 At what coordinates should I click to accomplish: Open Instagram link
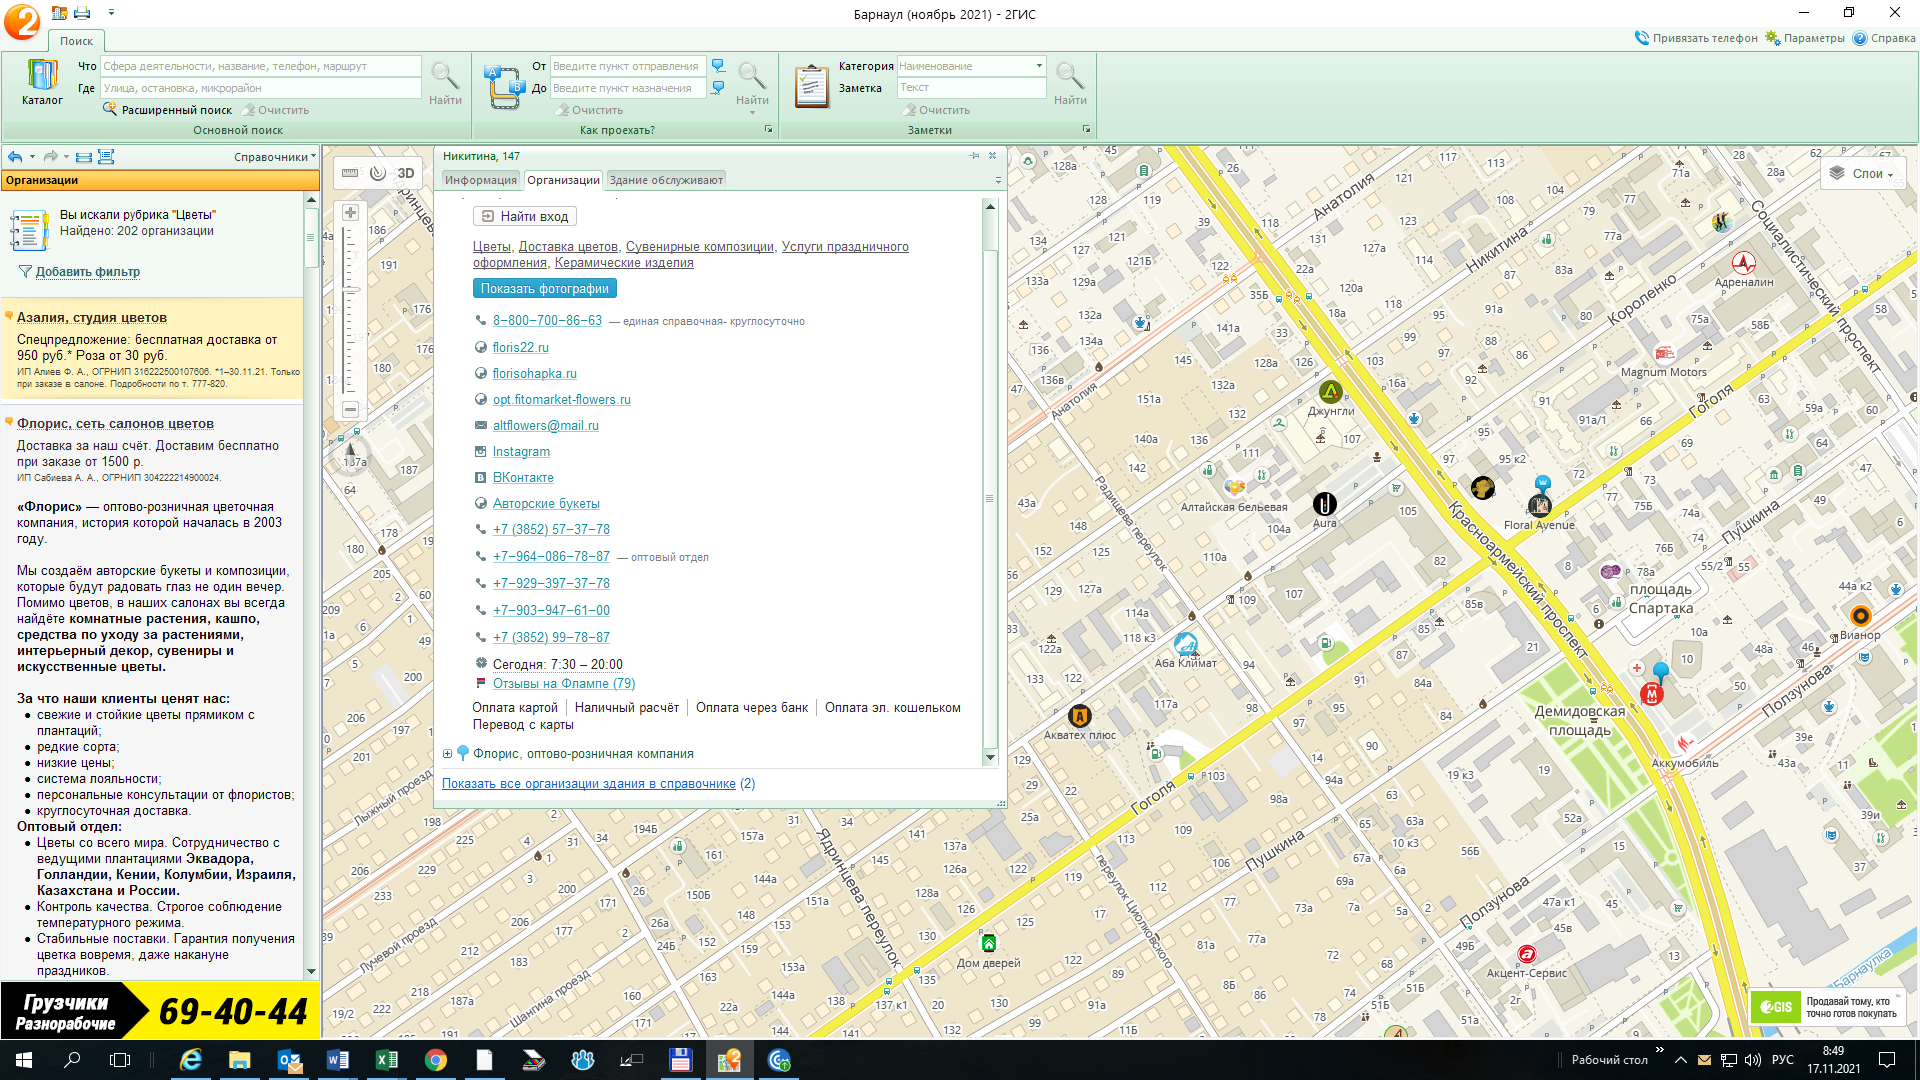[x=521, y=452]
